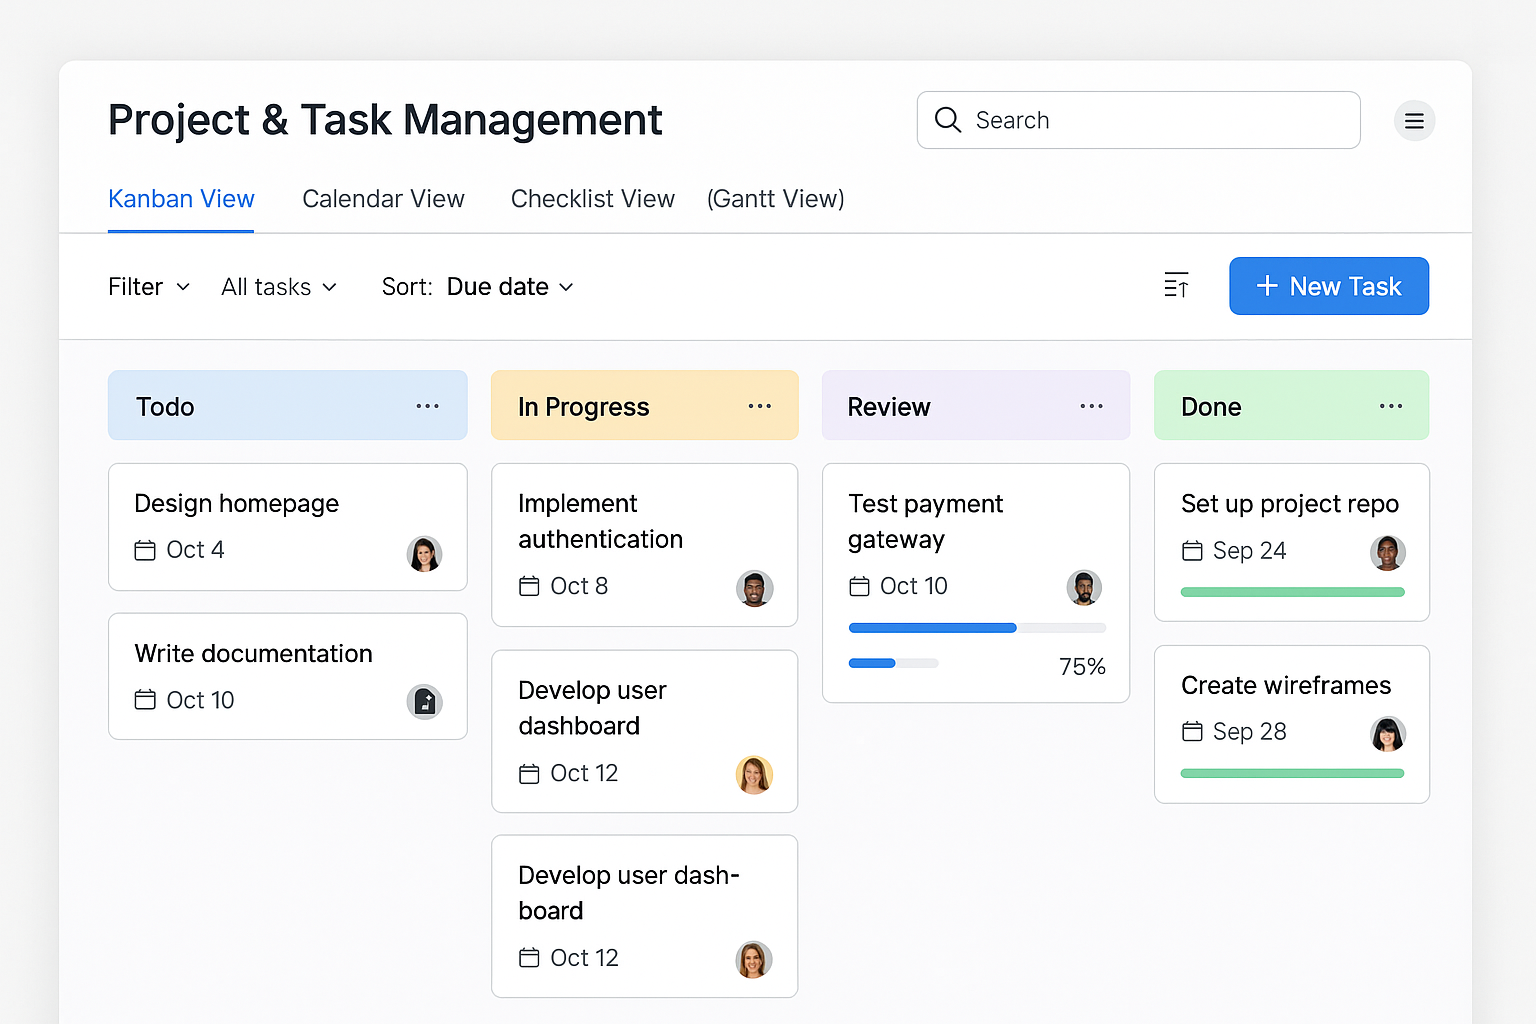Click the calendar icon on Design homepage card

[145, 549]
